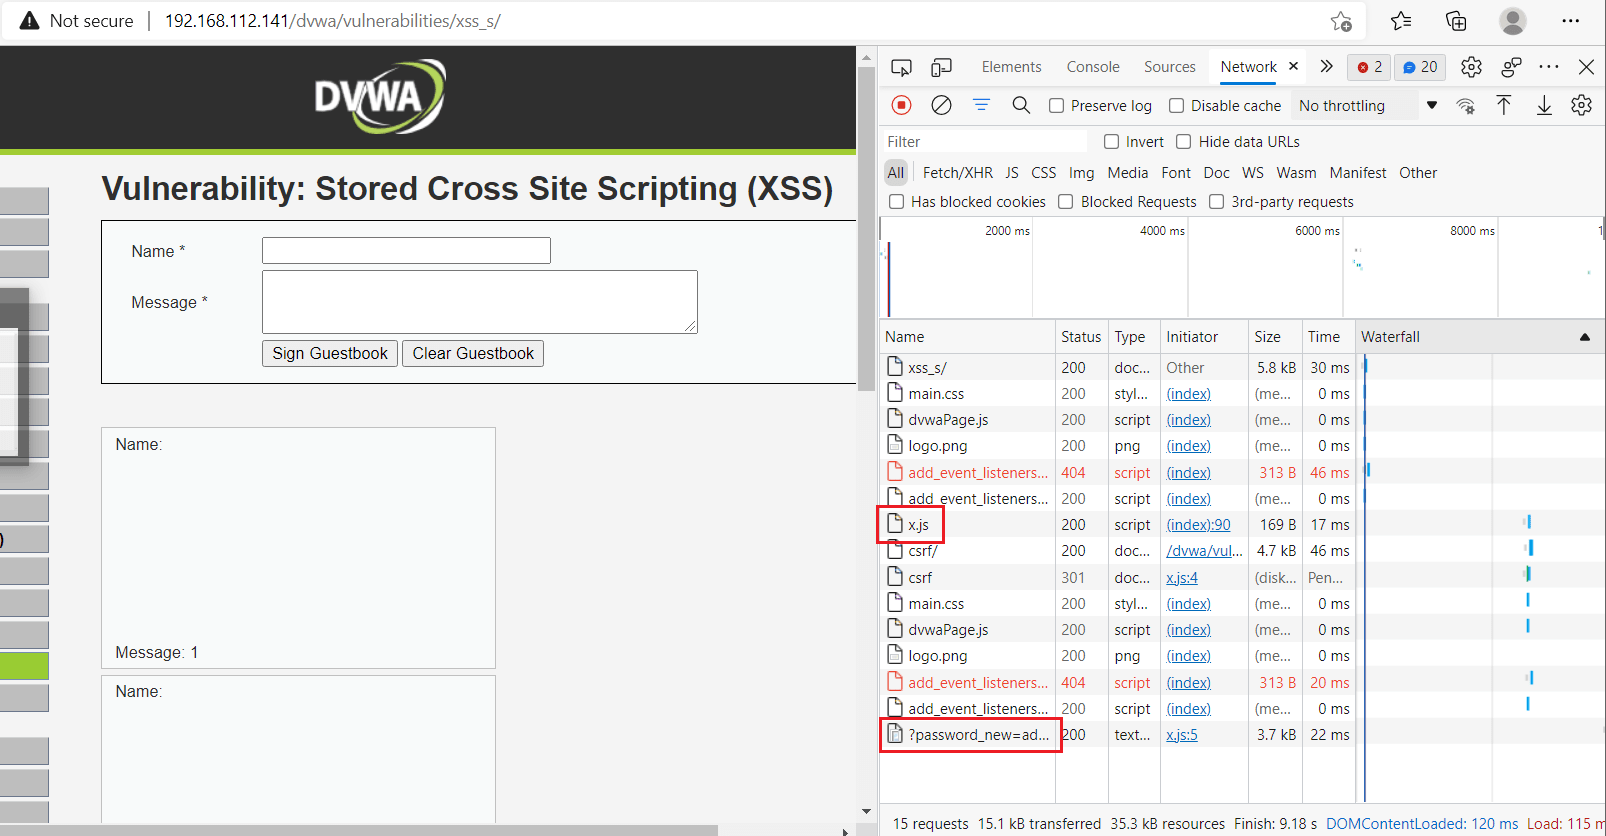Export HAR file download arrow

click(x=1544, y=105)
